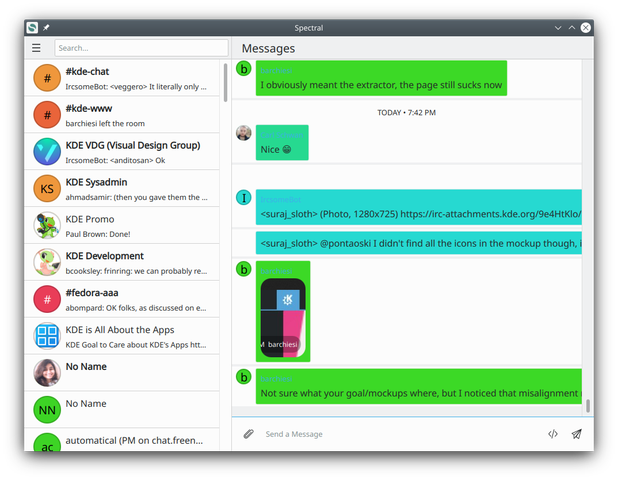Click the attach file paperclip icon
The height and width of the screenshot is (480, 618).
tap(248, 434)
